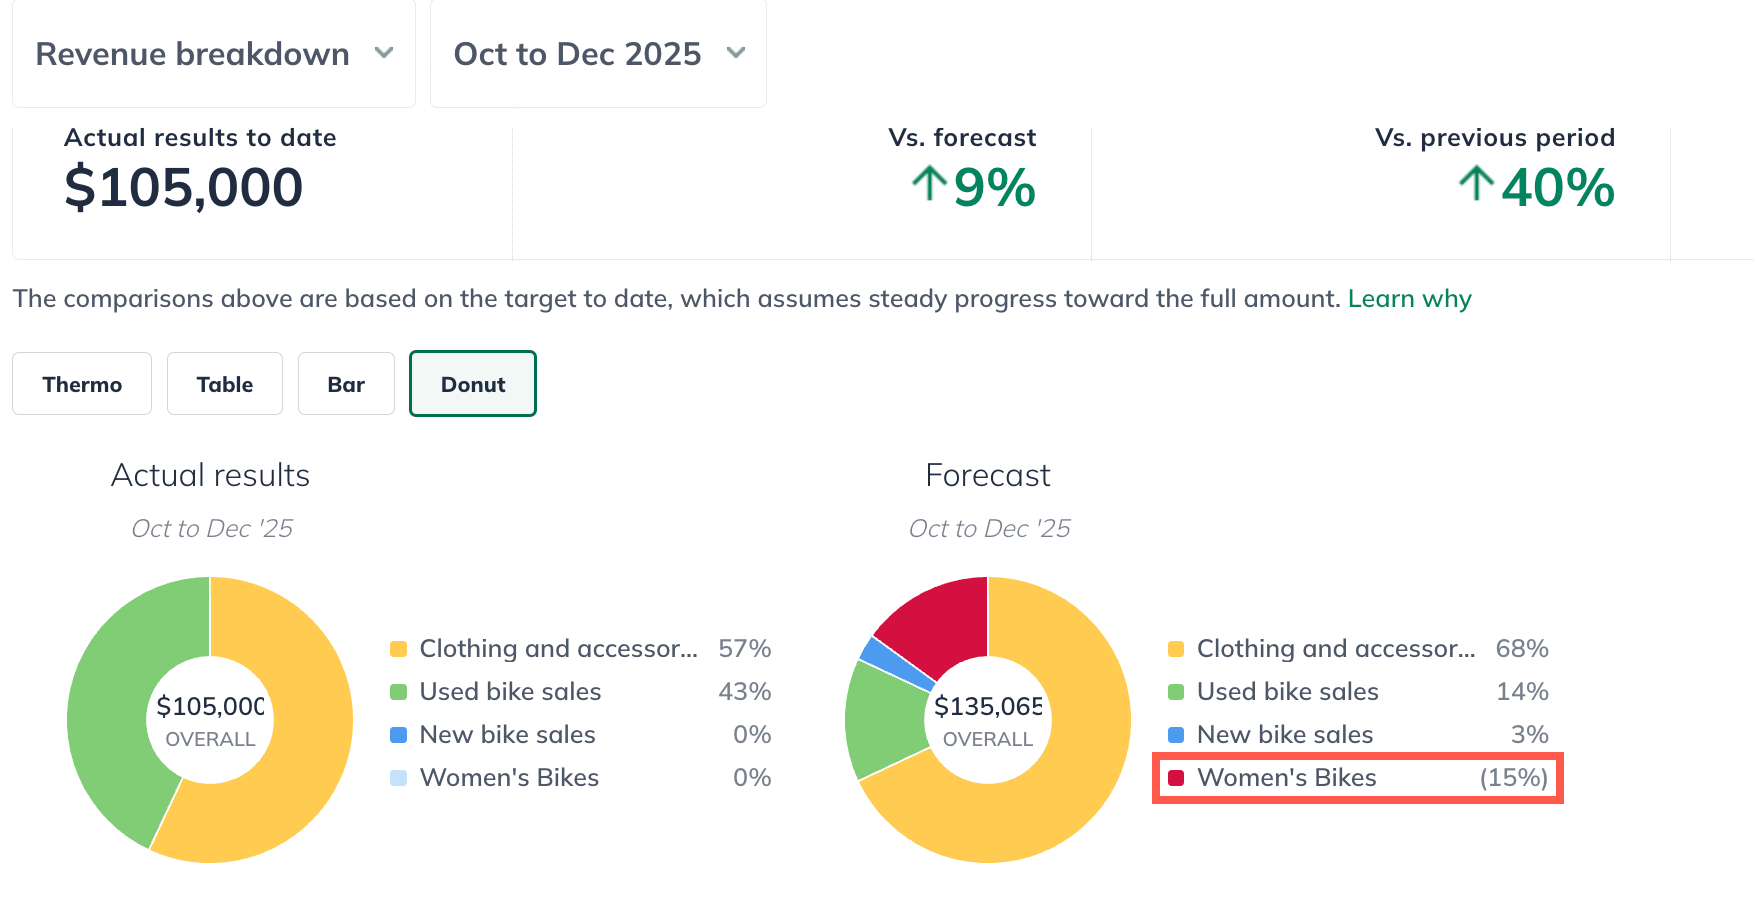Screen dimensions: 1754x912
Task: Select the Used bike sales legend label
Action: [510, 691]
